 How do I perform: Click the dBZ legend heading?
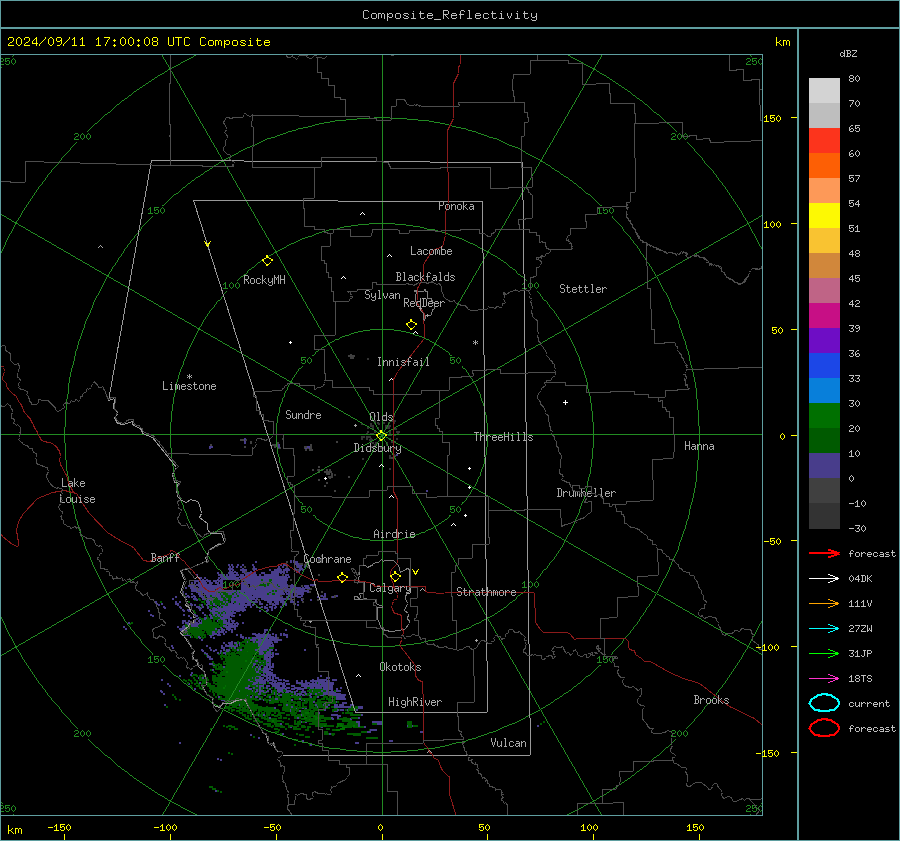(848, 53)
